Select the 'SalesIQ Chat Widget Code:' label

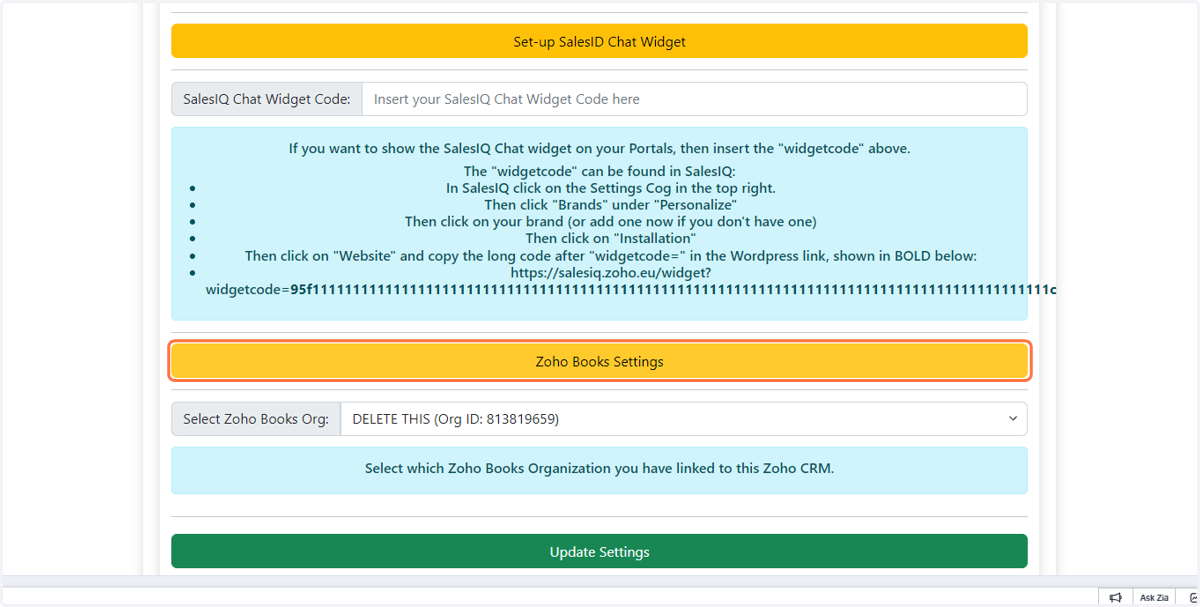(267, 99)
